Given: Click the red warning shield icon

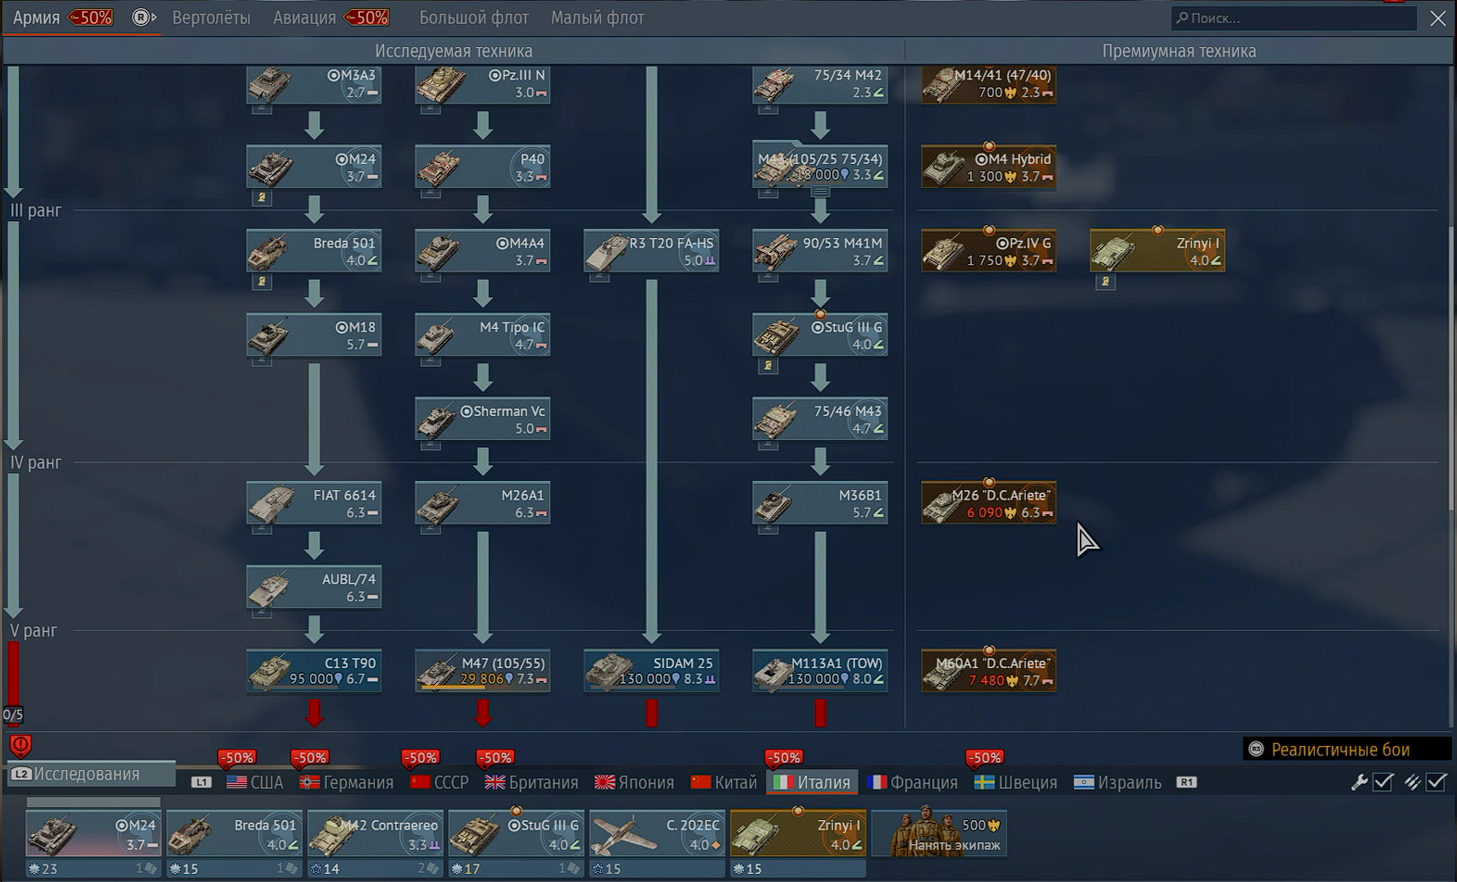Looking at the screenshot, I should (20, 745).
